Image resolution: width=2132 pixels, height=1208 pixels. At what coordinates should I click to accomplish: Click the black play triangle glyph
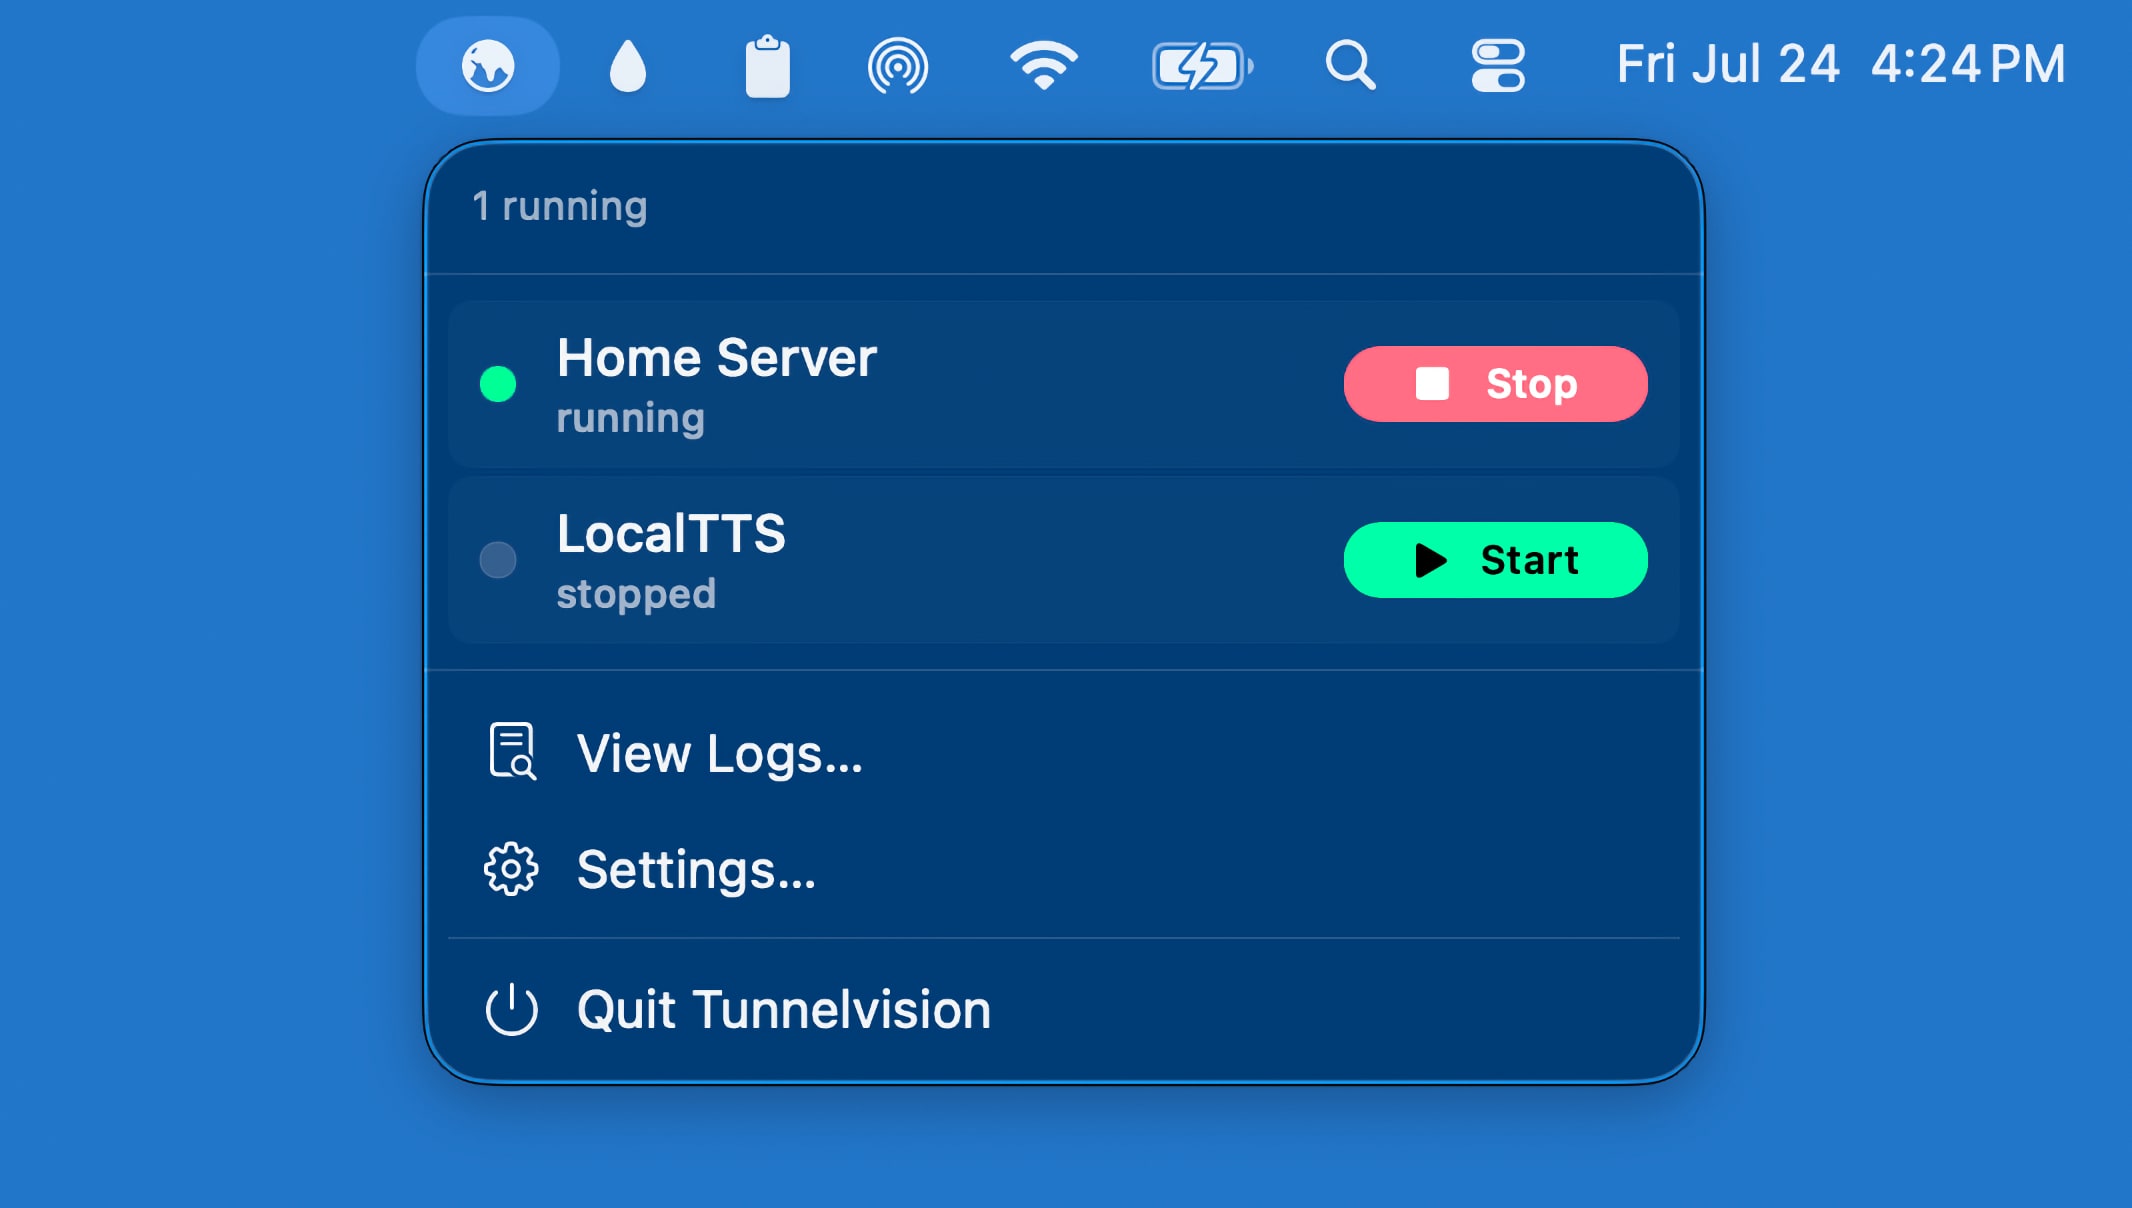point(1431,560)
